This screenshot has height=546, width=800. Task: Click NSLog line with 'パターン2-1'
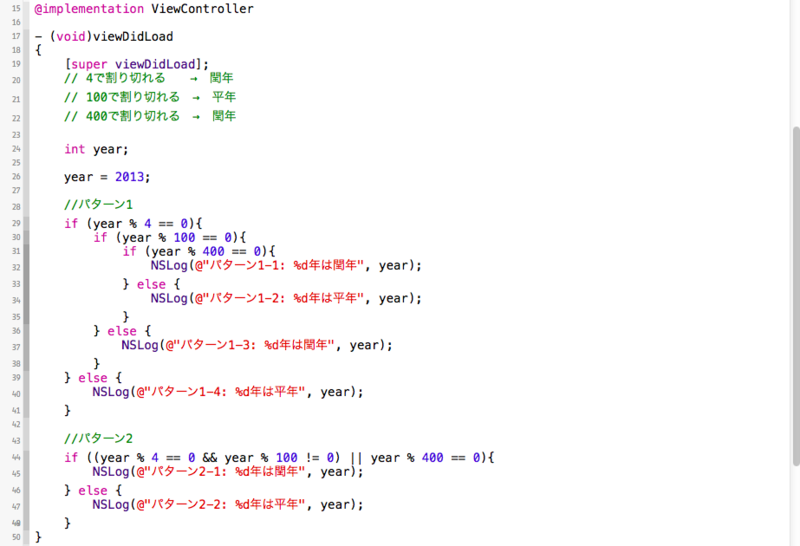(228, 472)
